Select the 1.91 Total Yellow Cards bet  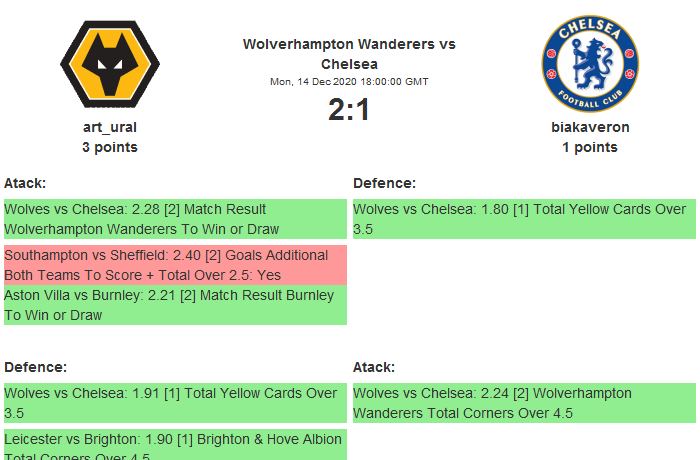point(175,403)
